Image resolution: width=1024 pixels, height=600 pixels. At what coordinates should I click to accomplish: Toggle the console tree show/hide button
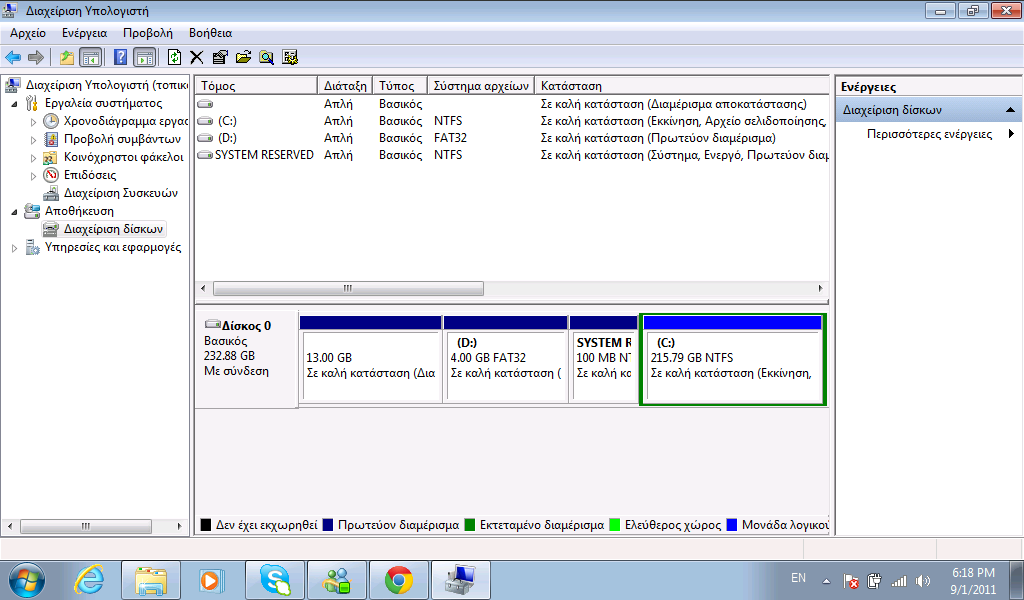click(91, 57)
